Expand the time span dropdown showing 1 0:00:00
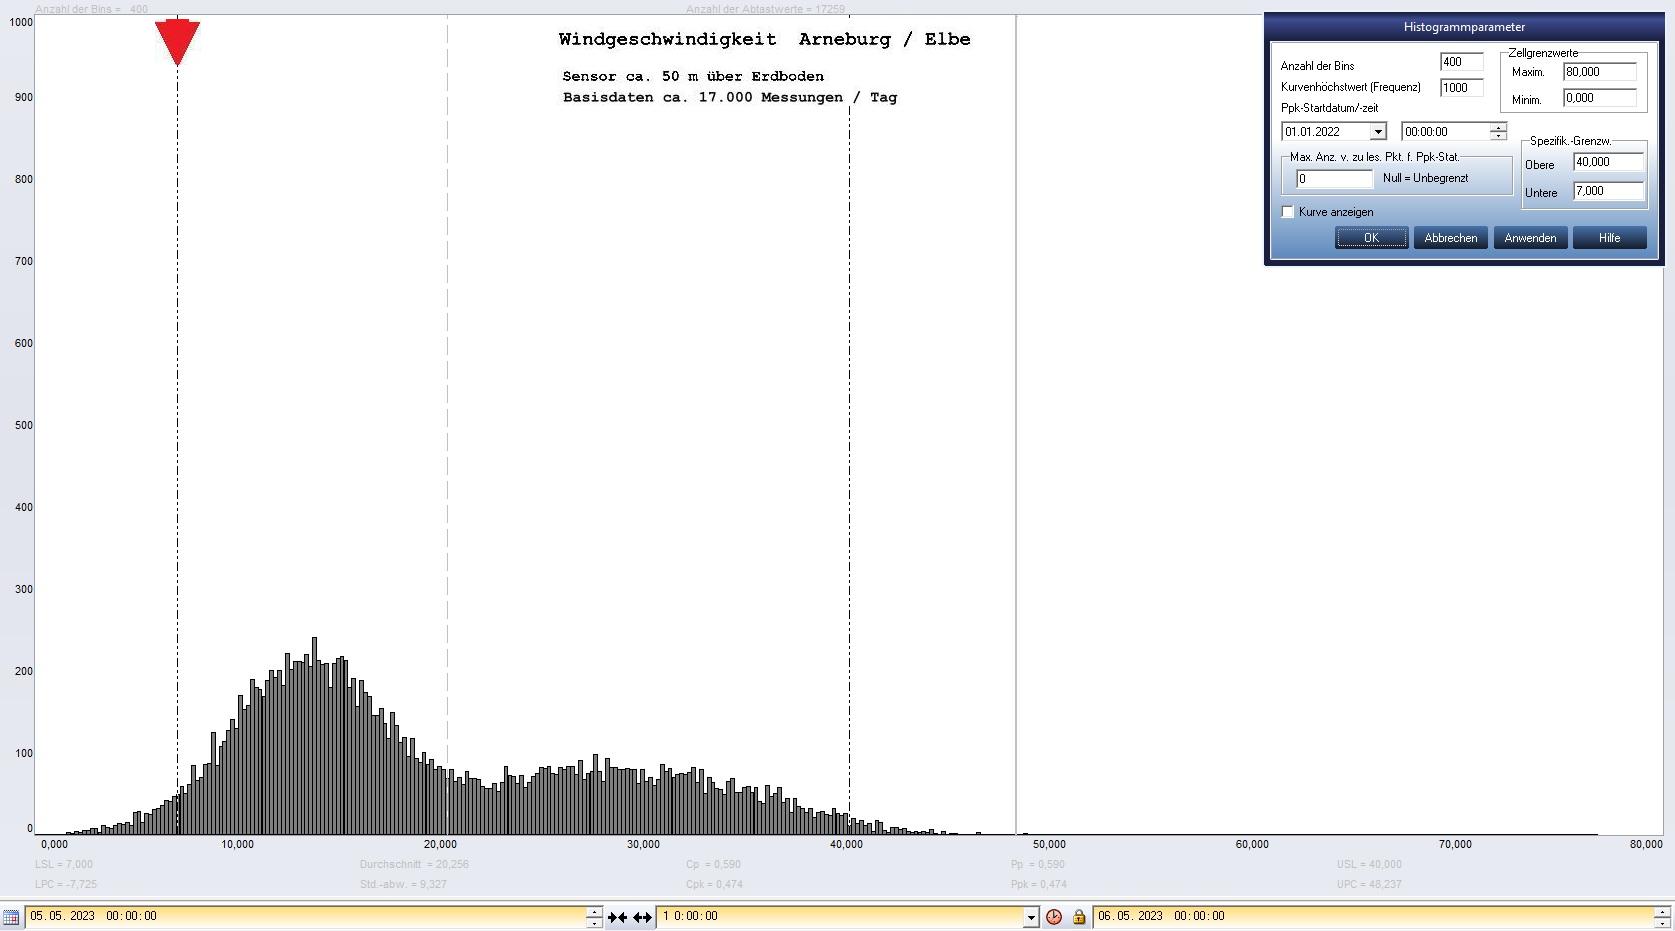 [x=1030, y=917]
